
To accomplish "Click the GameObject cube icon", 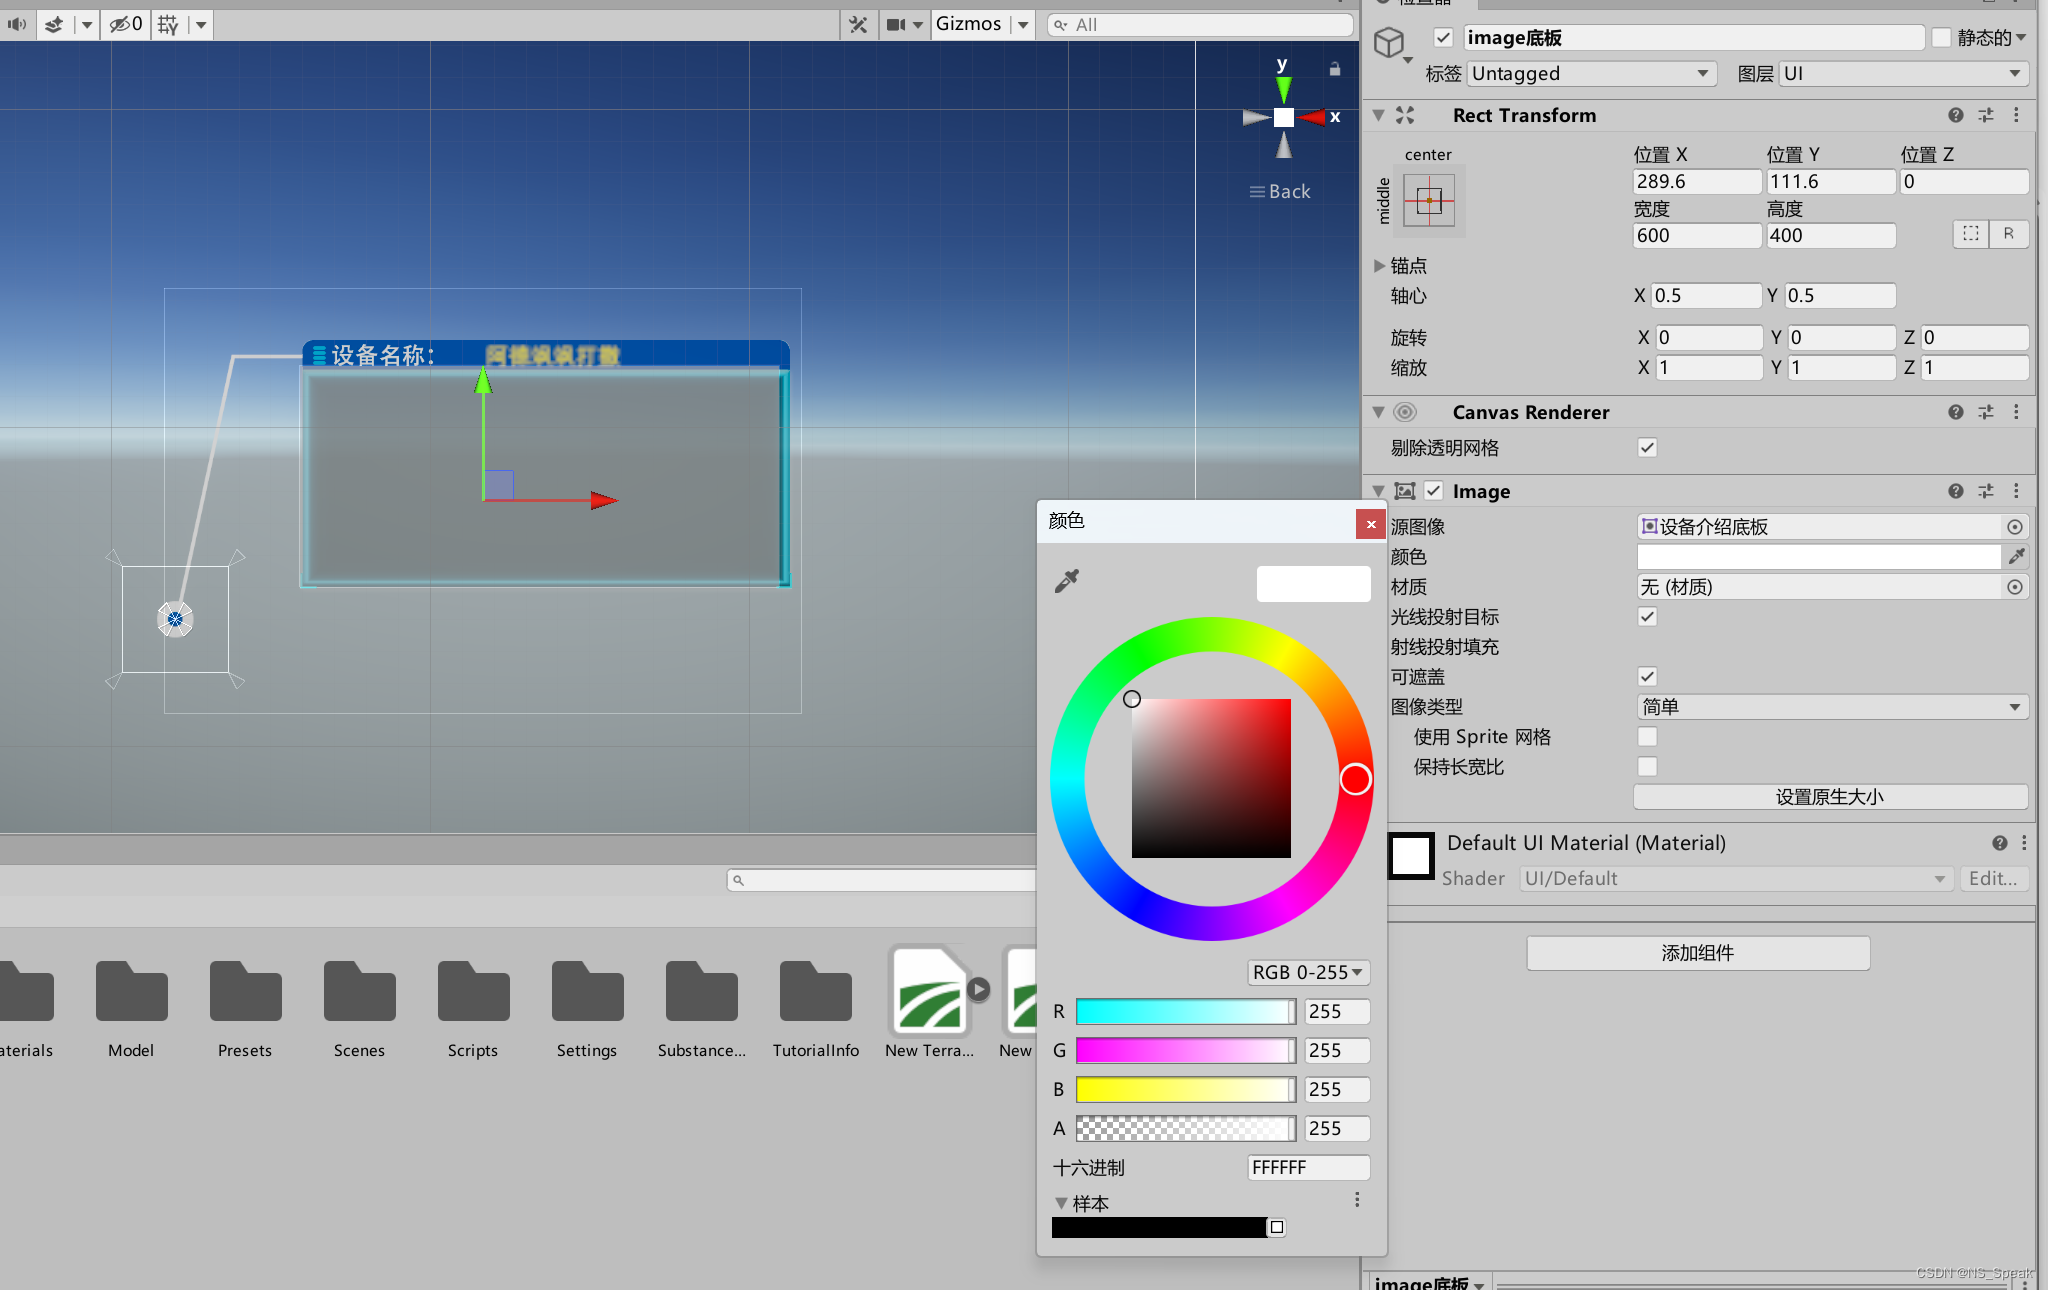I will point(1389,42).
